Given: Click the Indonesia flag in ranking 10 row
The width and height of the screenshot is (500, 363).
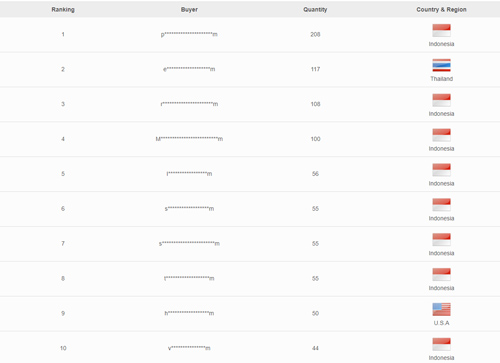Looking at the screenshot, I should (x=441, y=344).
